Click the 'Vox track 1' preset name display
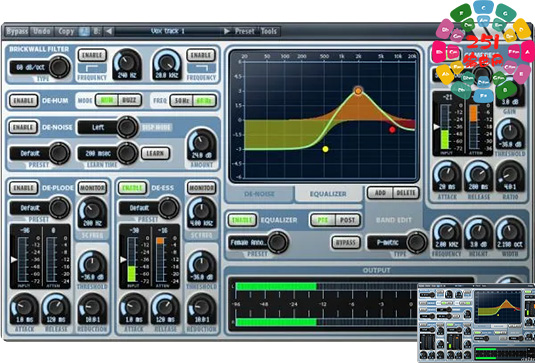The width and height of the screenshot is (535, 363). [x=168, y=31]
